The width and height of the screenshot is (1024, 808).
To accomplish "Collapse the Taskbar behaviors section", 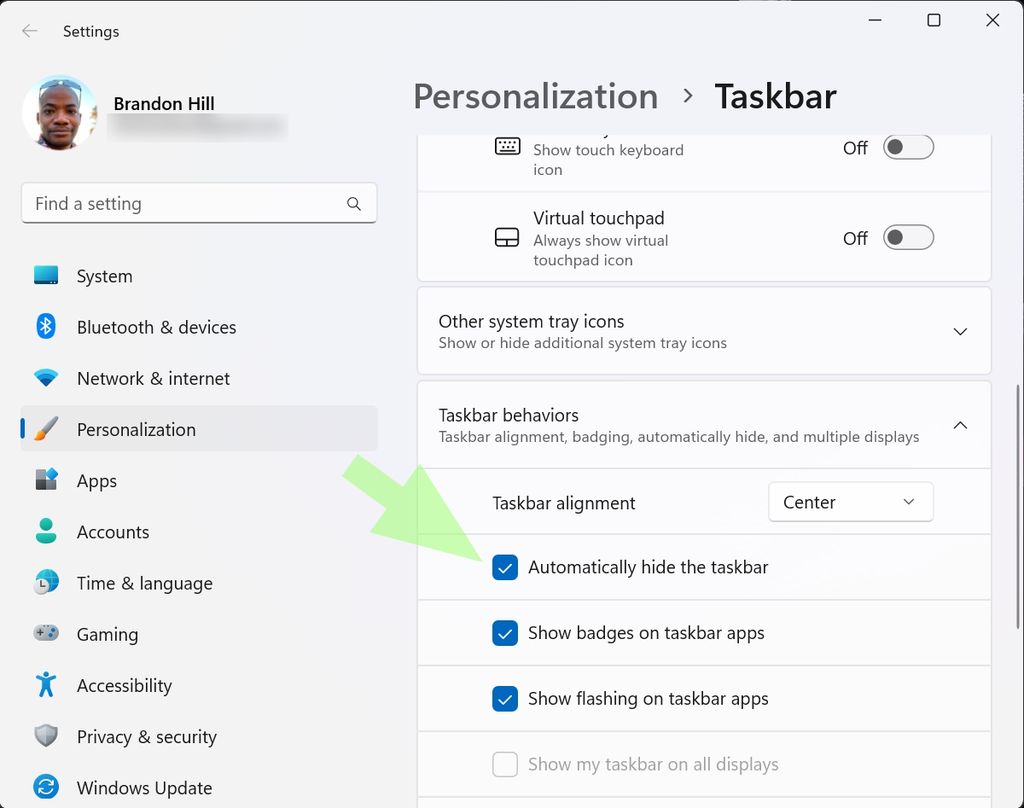I will point(960,425).
